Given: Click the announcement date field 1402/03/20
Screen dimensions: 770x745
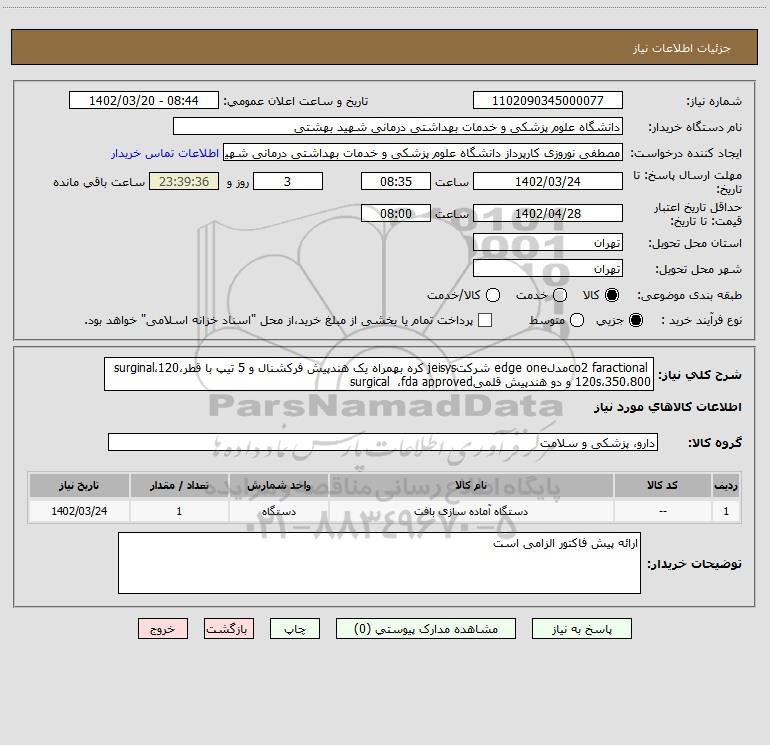Looking at the screenshot, I should (x=143, y=101).
